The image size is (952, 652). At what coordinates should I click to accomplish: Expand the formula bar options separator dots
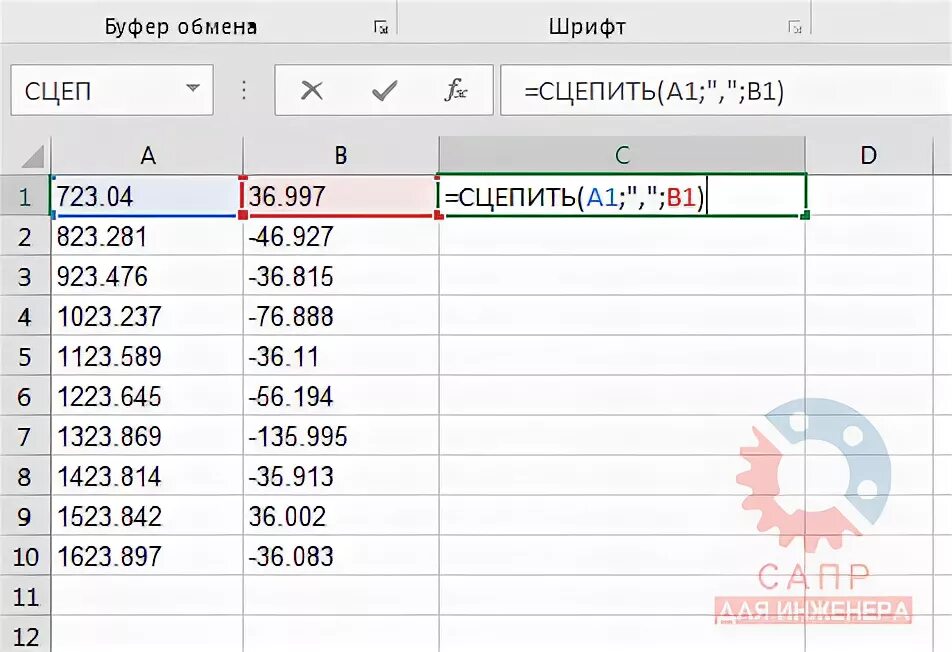click(243, 89)
